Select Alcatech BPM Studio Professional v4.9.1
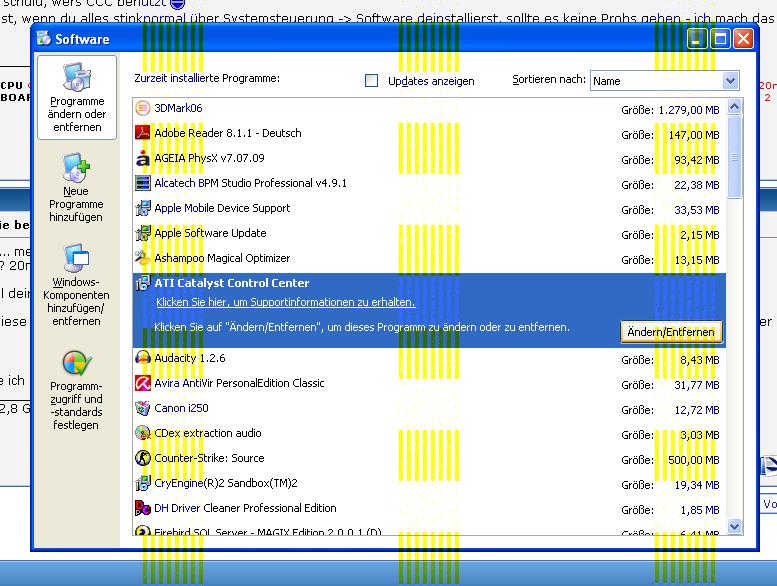This screenshot has width=777, height=586. point(429,183)
